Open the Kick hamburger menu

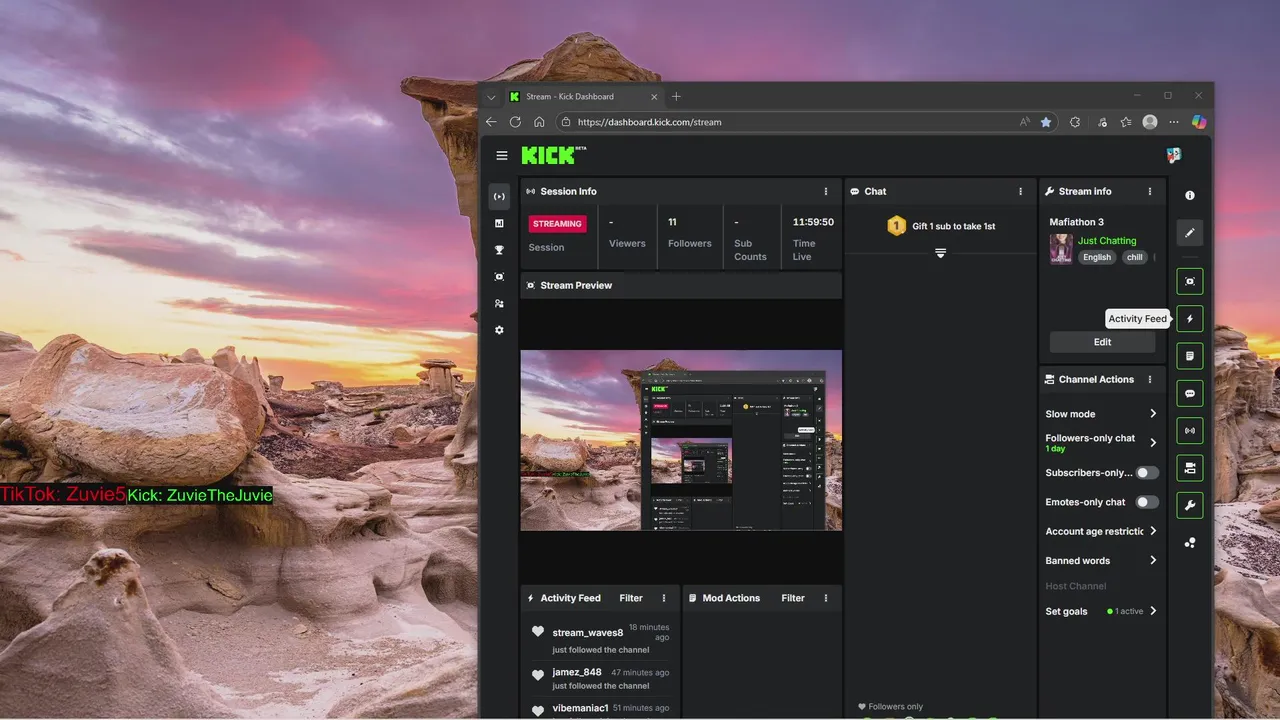point(502,156)
